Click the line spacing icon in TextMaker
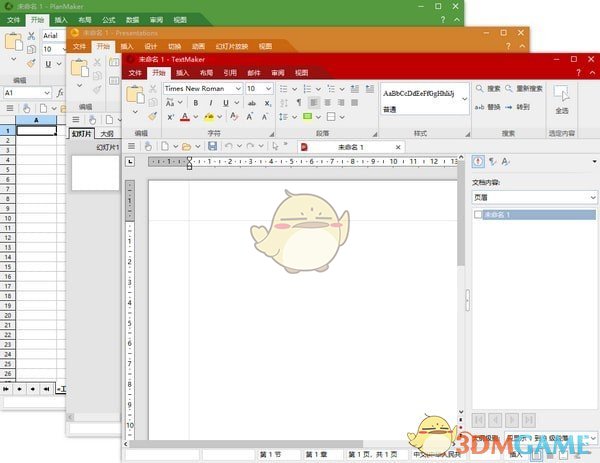The height and width of the screenshot is (463, 600). click(284, 116)
